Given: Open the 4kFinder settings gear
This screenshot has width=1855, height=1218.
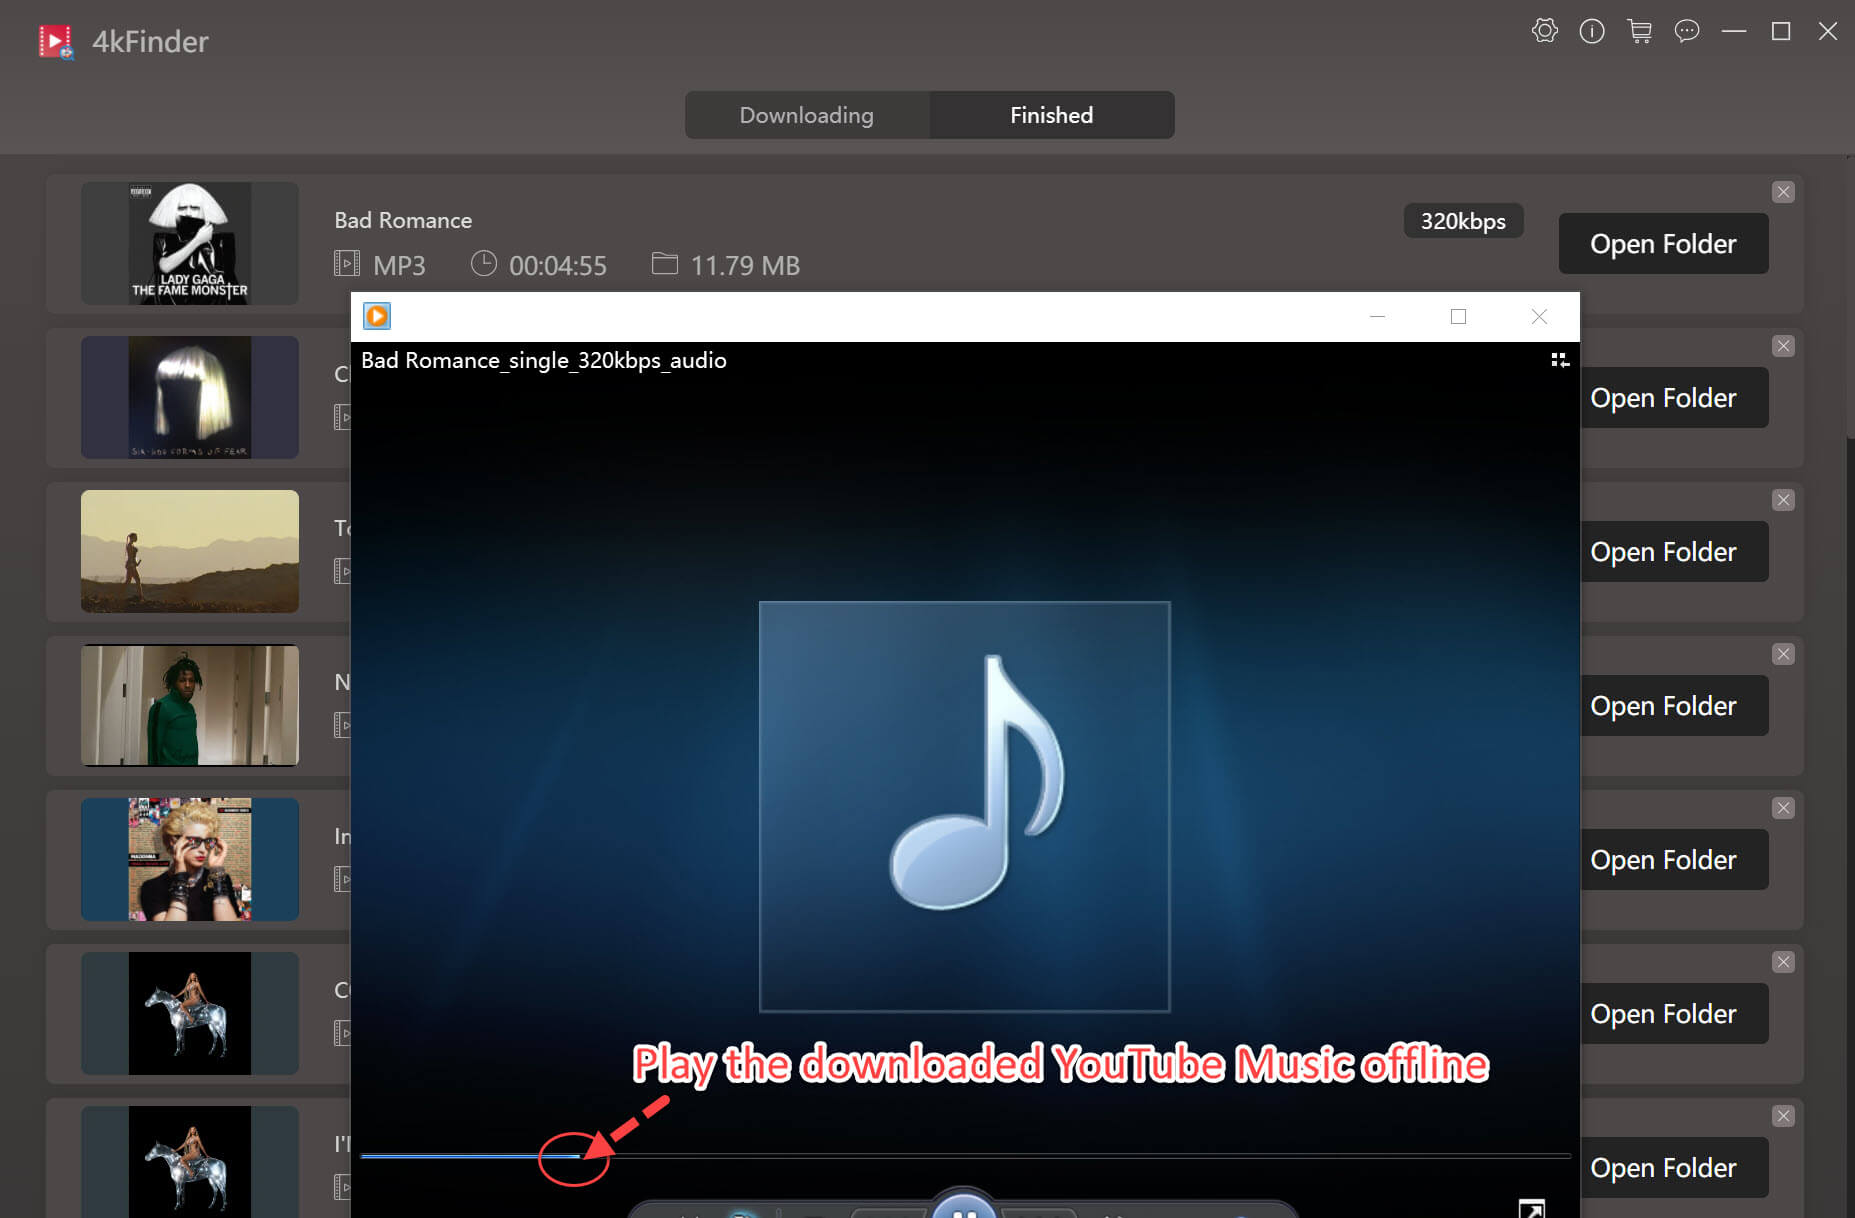Looking at the screenshot, I should (x=1545, y=31).
